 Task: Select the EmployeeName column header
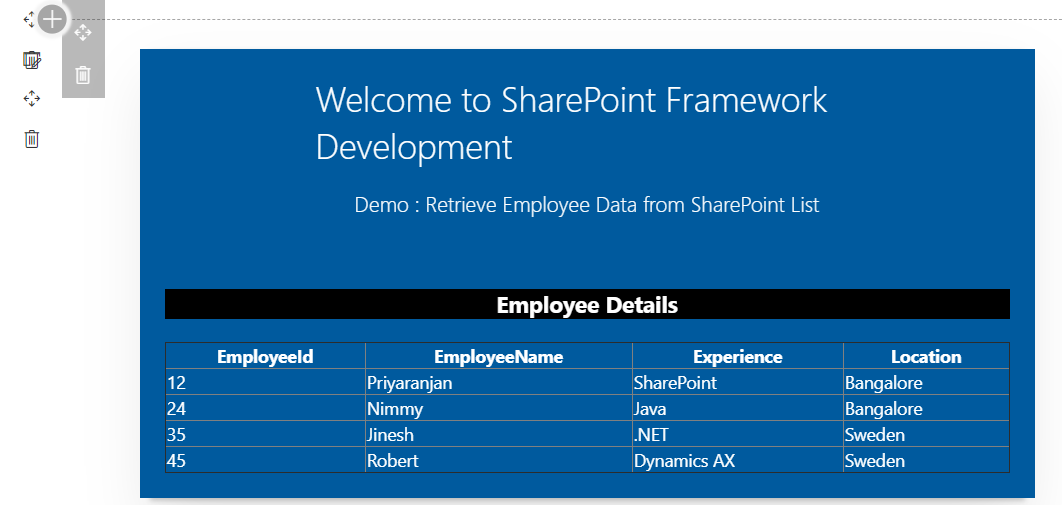pyautogui.click(x=499, y=356)
